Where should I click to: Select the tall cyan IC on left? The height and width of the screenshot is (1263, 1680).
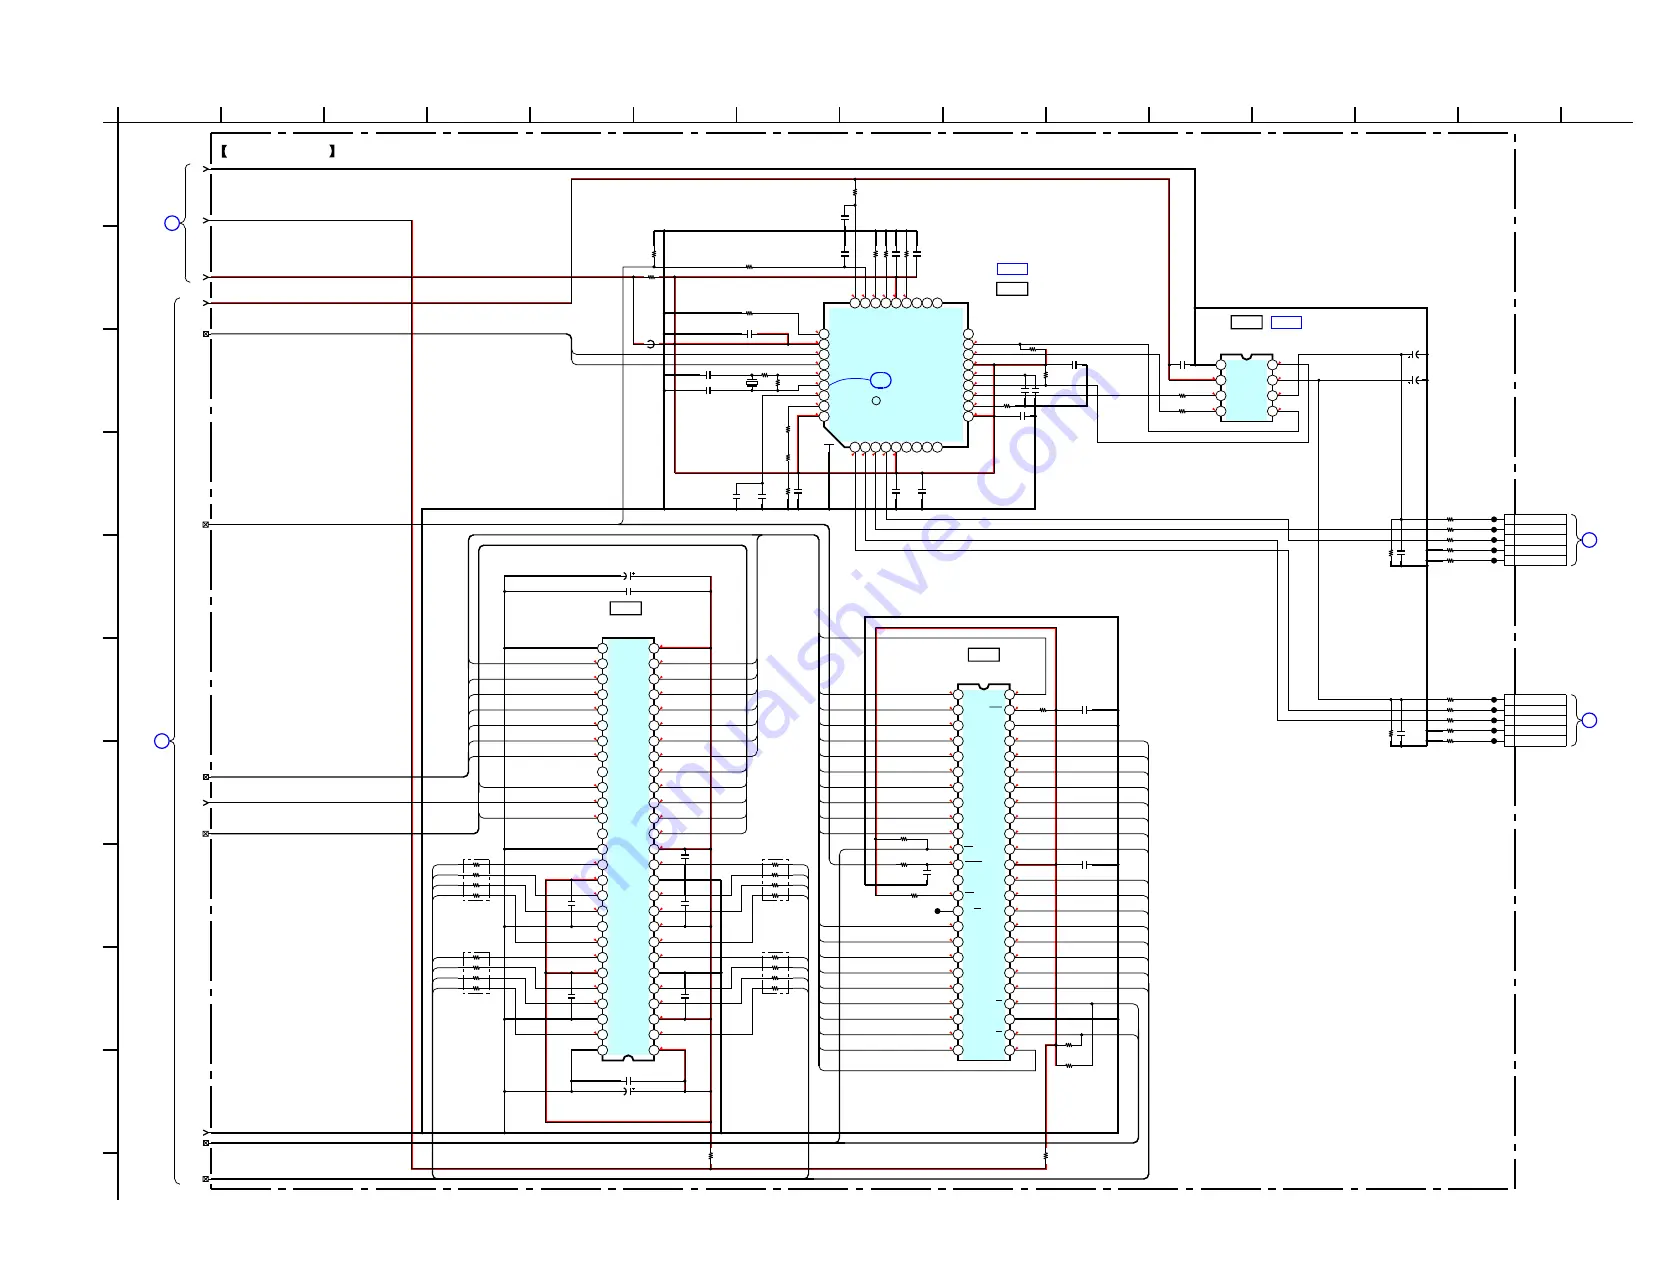628,849
